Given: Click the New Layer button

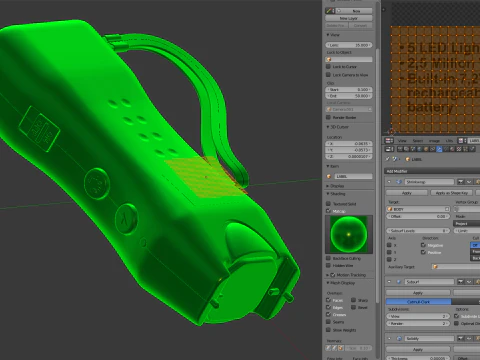Looking at the screenshot, I should point(349,18).
